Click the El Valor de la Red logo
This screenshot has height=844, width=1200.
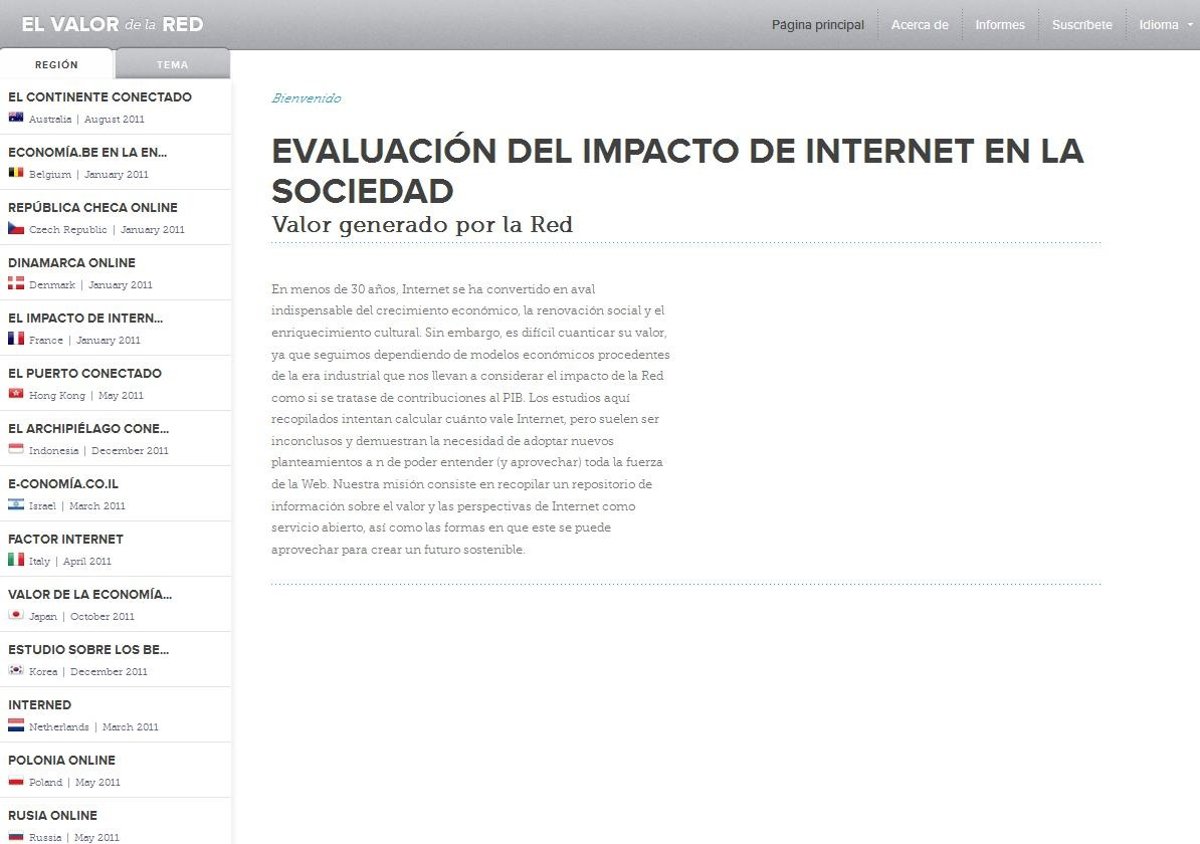pos(112,24)
